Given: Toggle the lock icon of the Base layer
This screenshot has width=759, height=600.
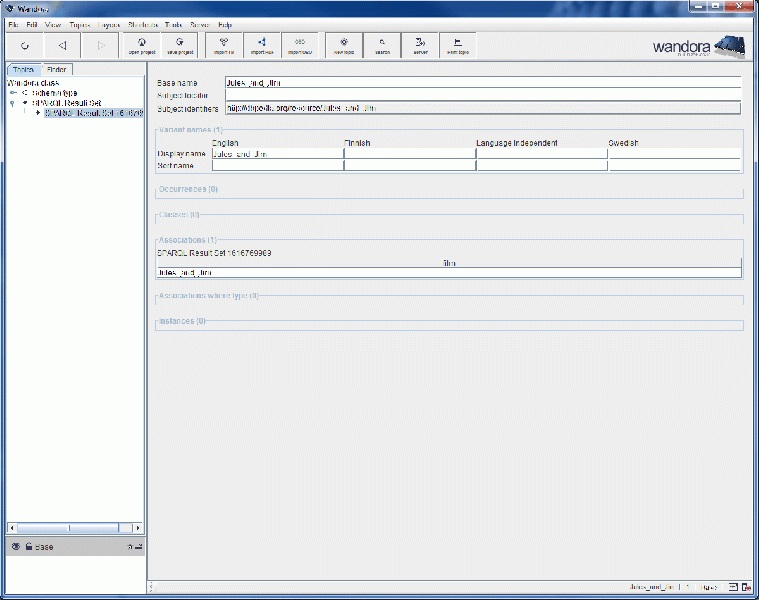Looking at the screenshot, I should coord(28,547).
